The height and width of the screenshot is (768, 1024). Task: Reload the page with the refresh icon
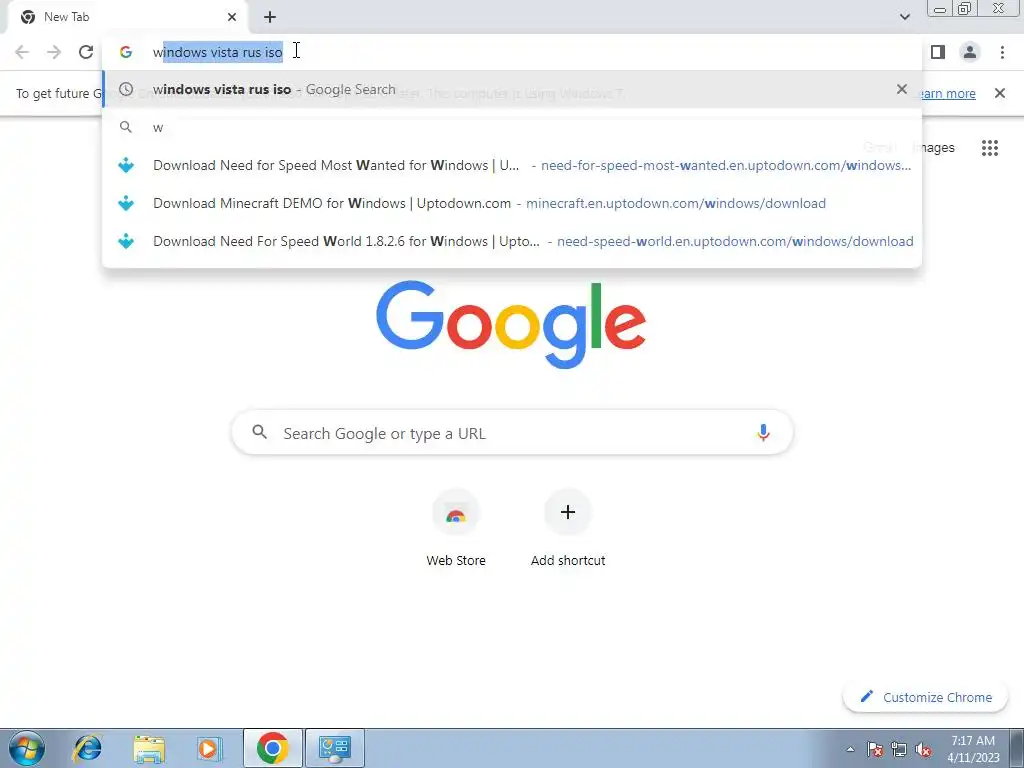pos(86,52)
